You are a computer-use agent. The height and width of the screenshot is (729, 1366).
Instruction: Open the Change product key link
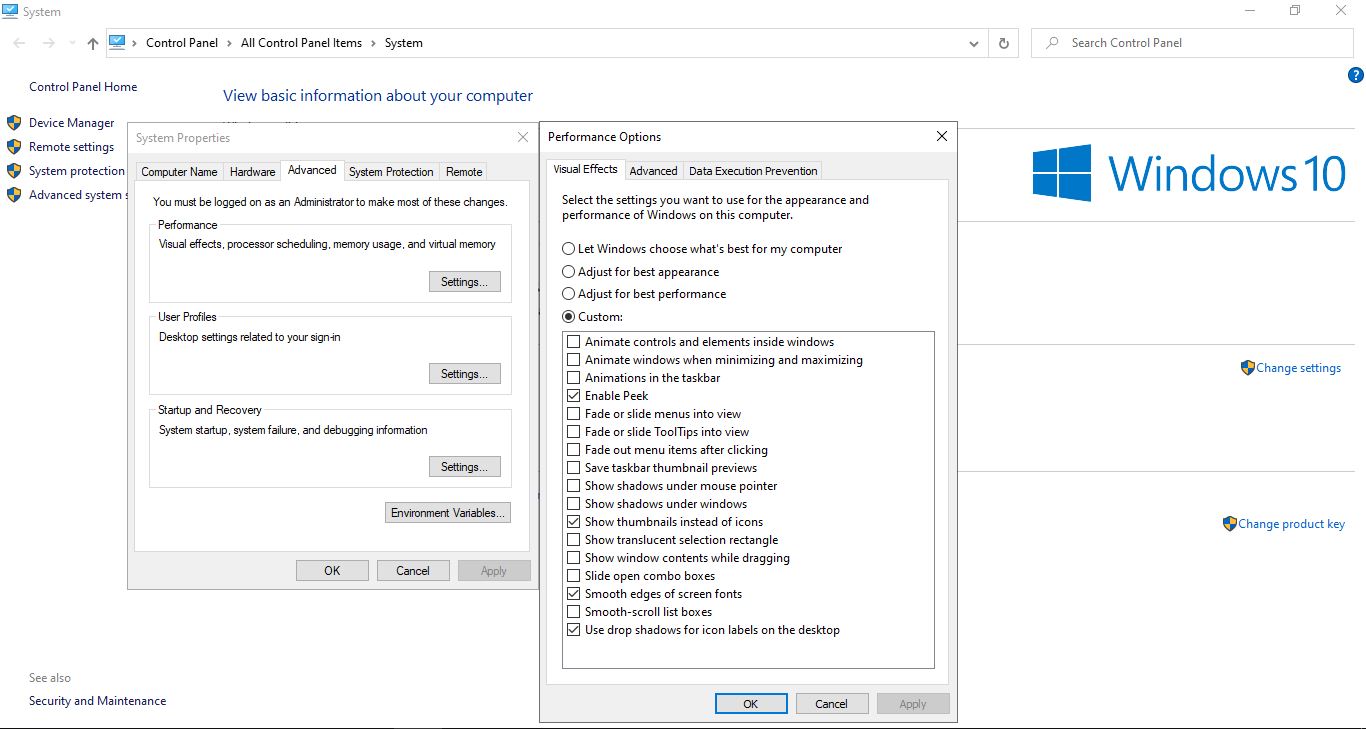(x=1292, y=524)
